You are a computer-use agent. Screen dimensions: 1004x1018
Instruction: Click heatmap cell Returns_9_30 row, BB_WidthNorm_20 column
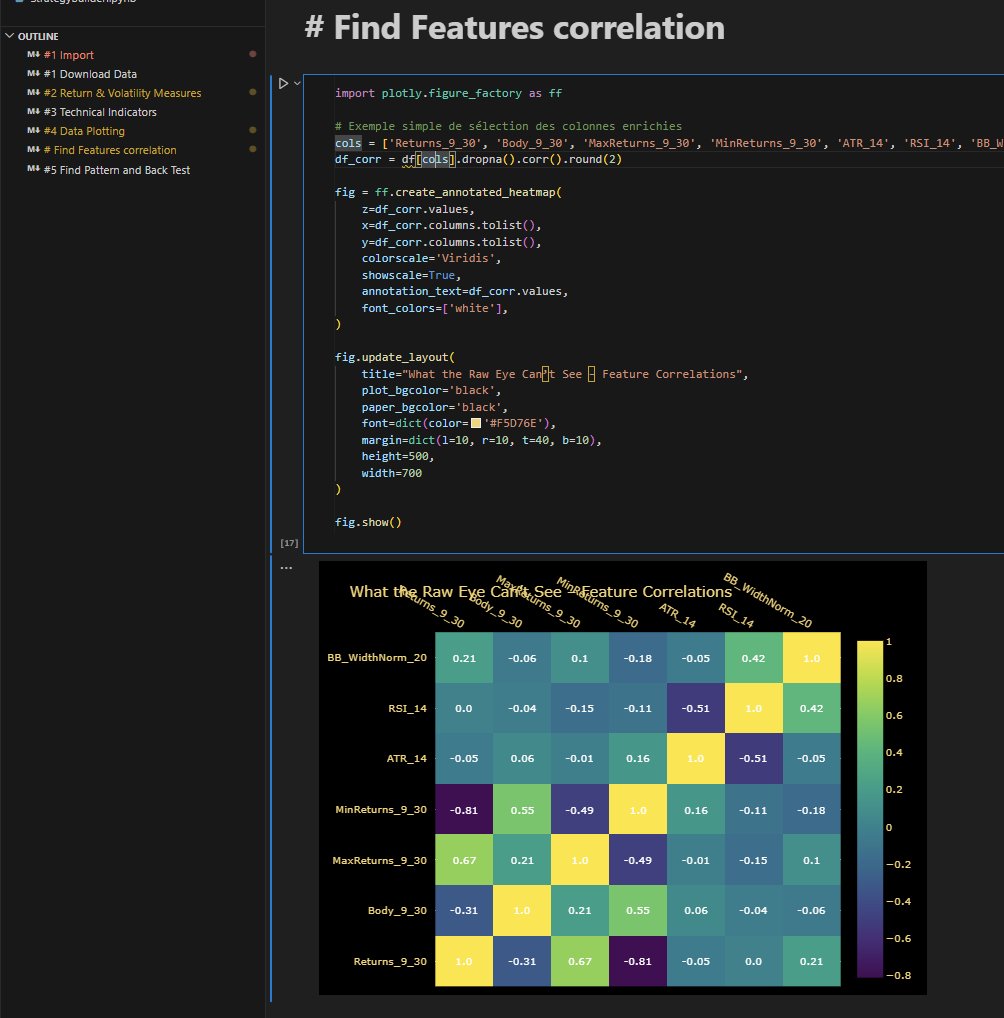[812, 962]
